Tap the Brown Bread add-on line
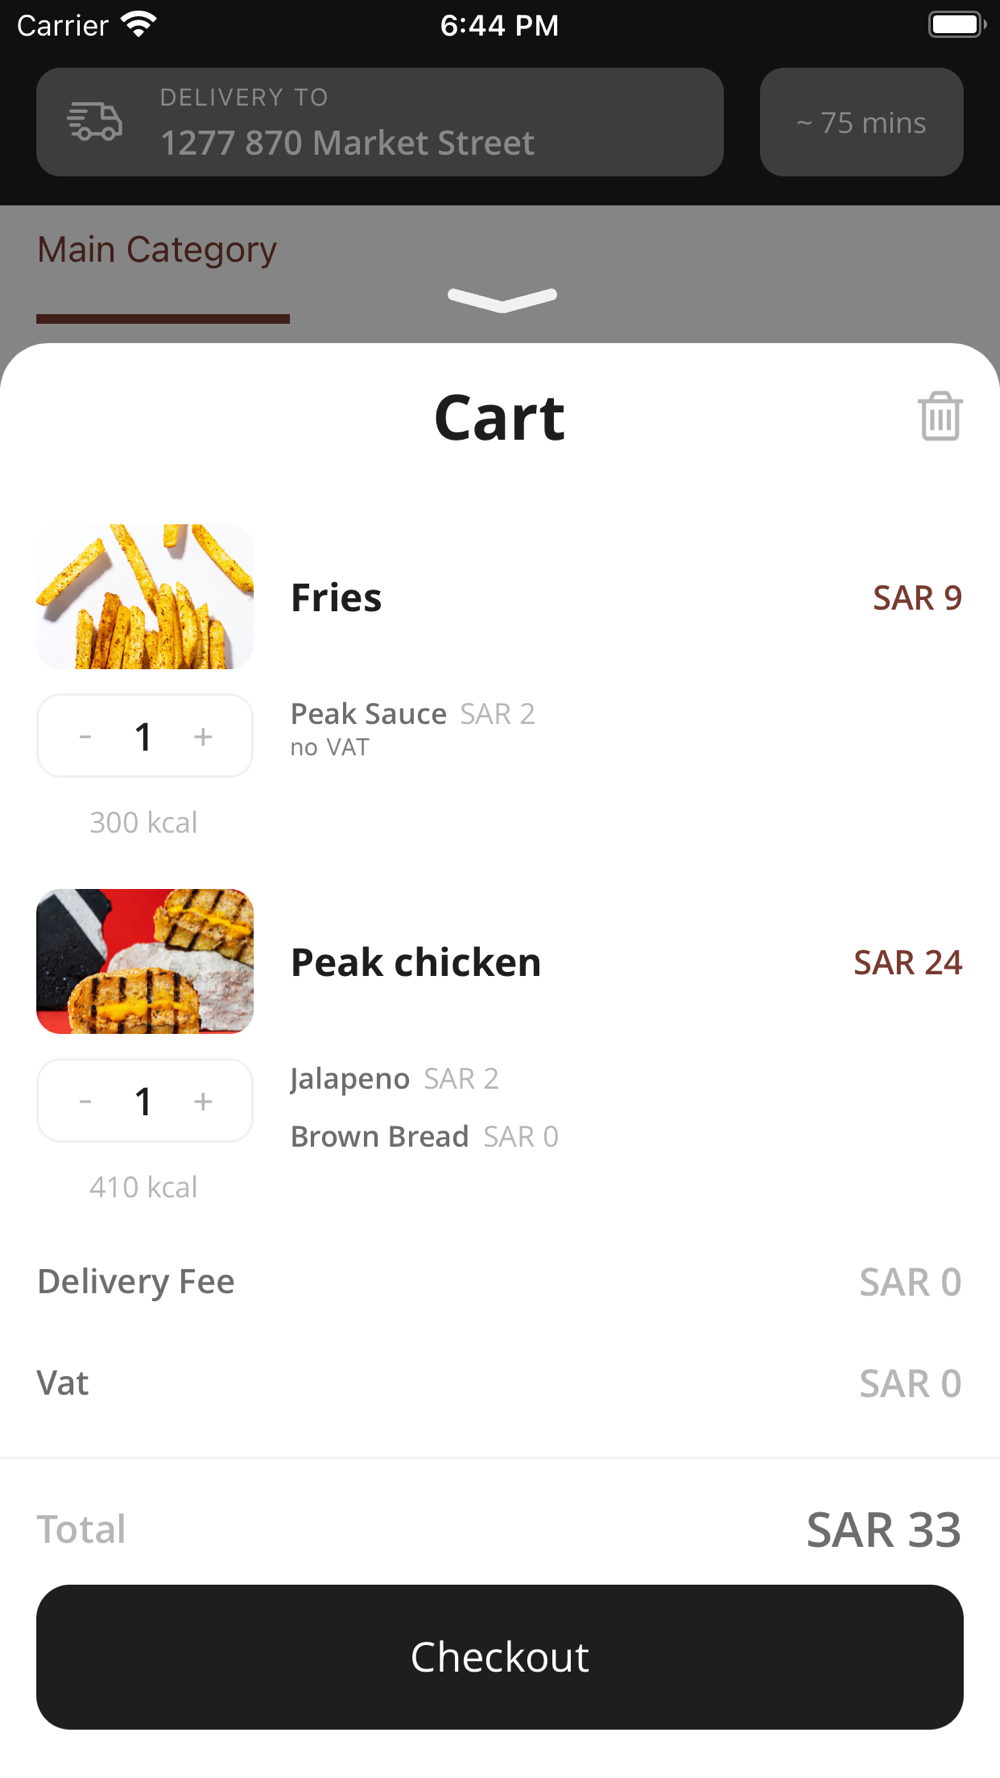Viewport: 1000px width, 1778px height. coord(425,1137)
